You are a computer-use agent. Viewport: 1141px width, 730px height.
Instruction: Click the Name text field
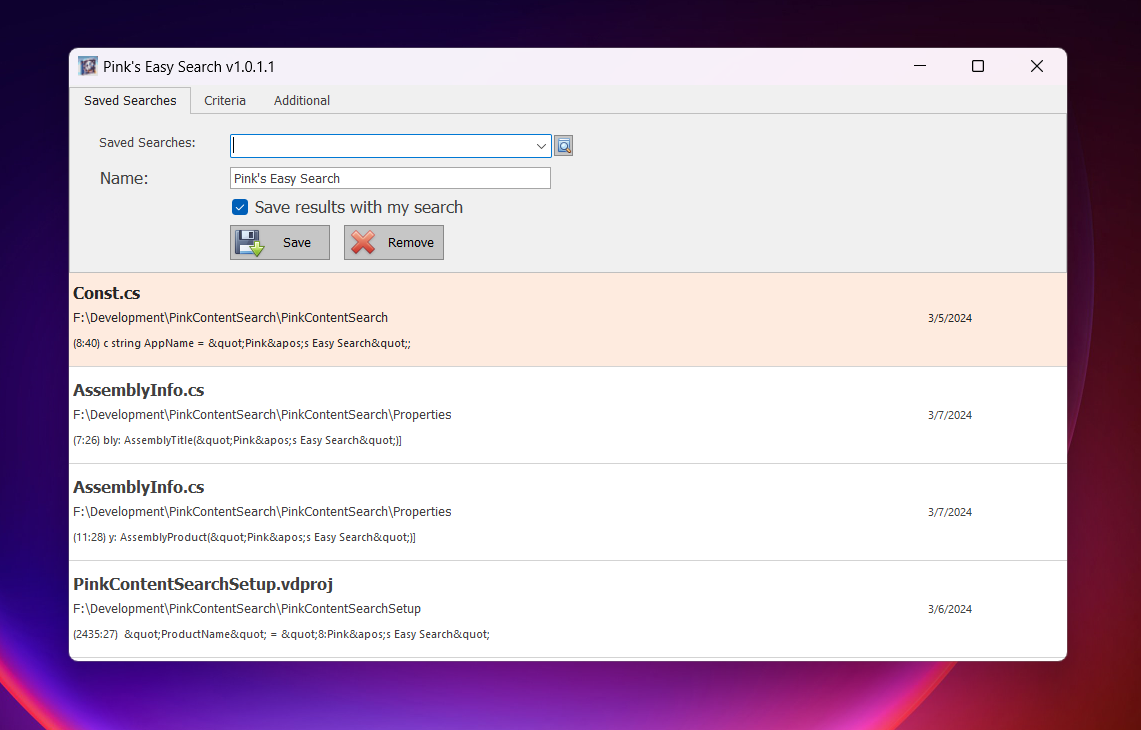(390, 178)
